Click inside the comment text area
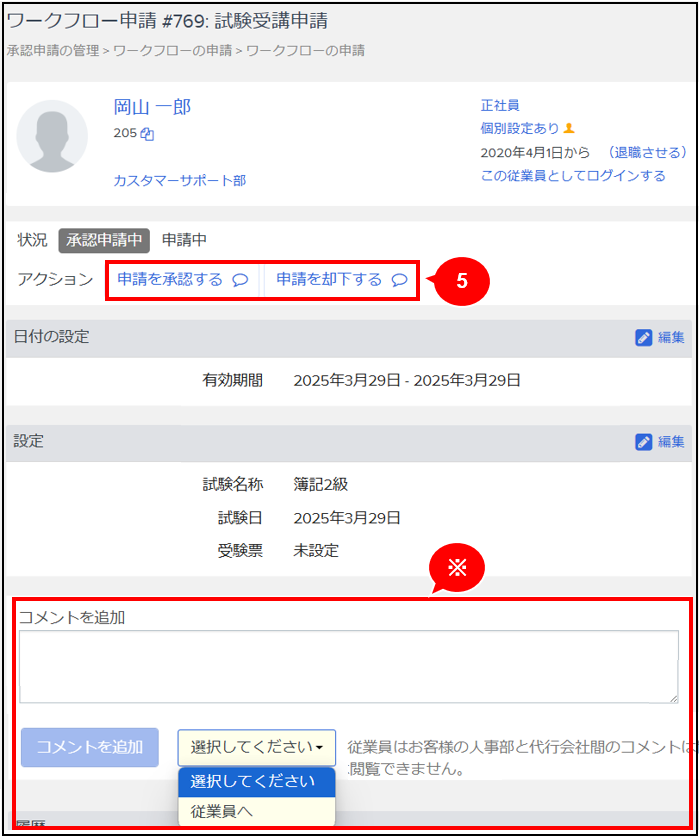Image resolution: width=699 pixels, height=838 pixels. pyautogui.click(x=348, y=666)
